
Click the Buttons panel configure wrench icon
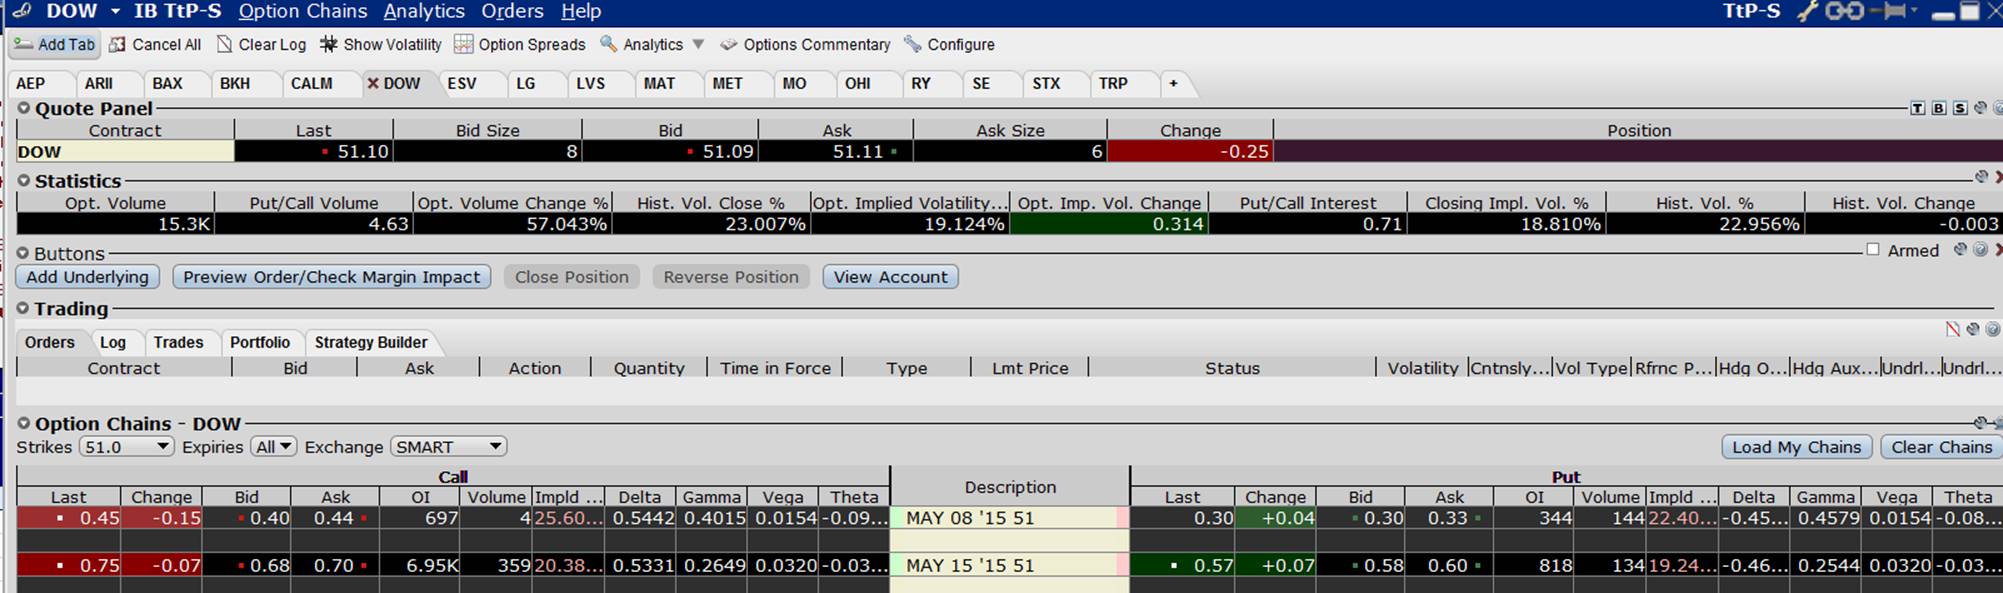click(1961, 250)
